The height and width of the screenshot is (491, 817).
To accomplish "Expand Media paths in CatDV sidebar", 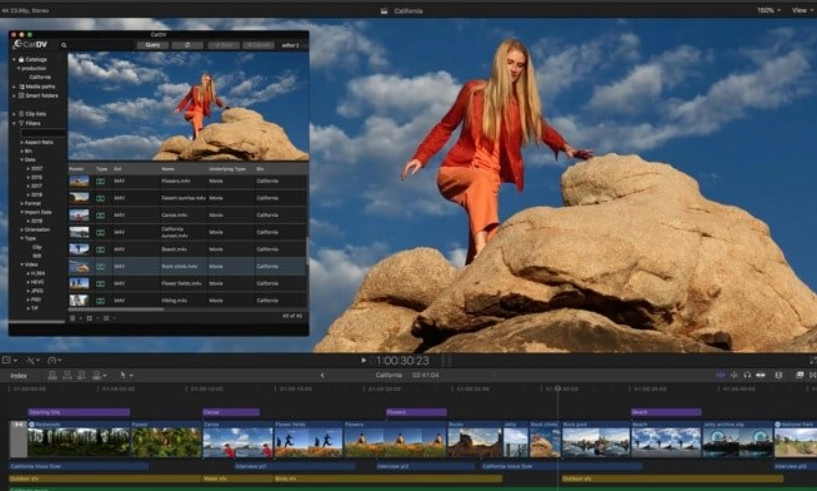I will click(x=14, y=87).
